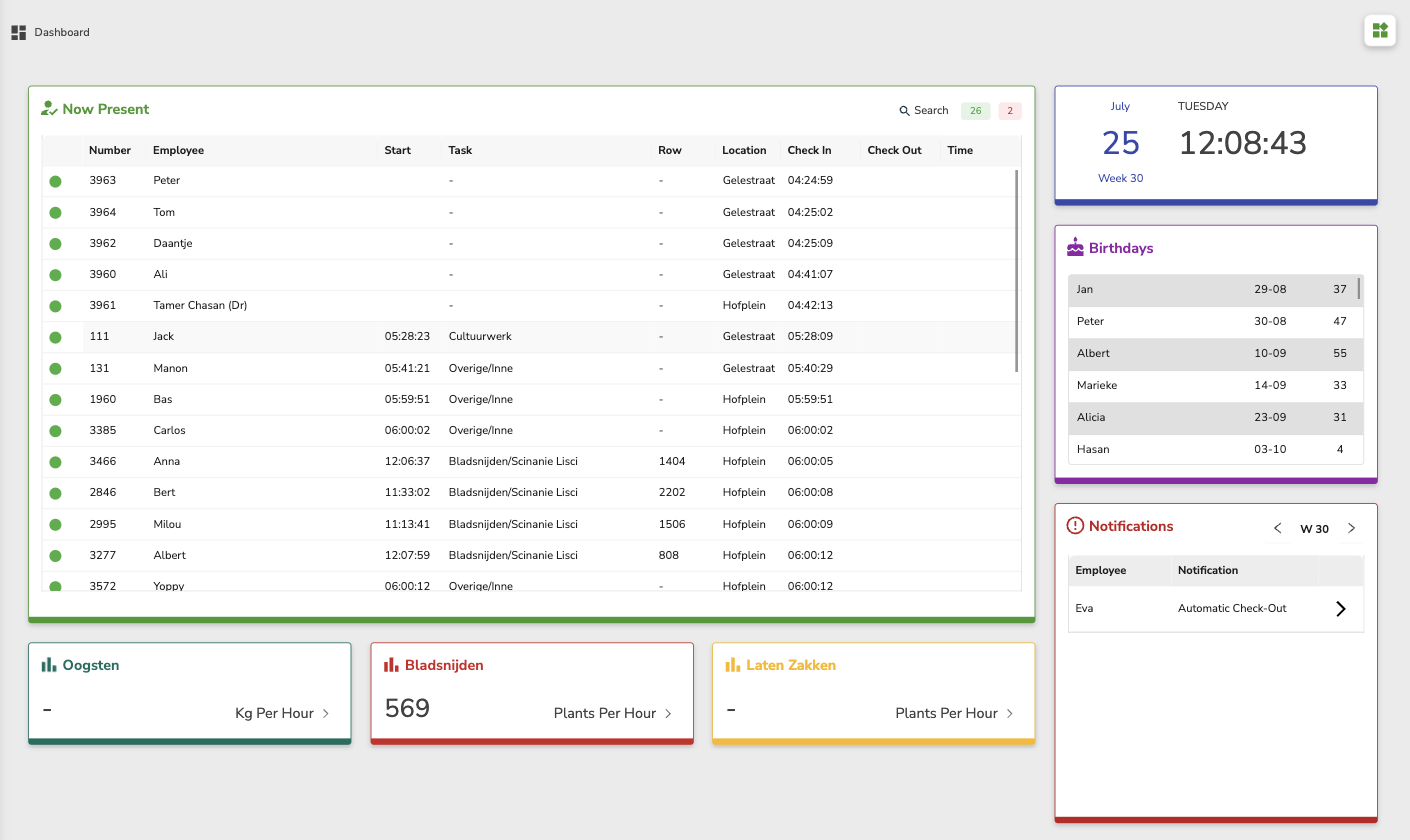This screenshot has height=840, width=1410.
Task: Click the Employee column header
Action: (x=178, y=150)
